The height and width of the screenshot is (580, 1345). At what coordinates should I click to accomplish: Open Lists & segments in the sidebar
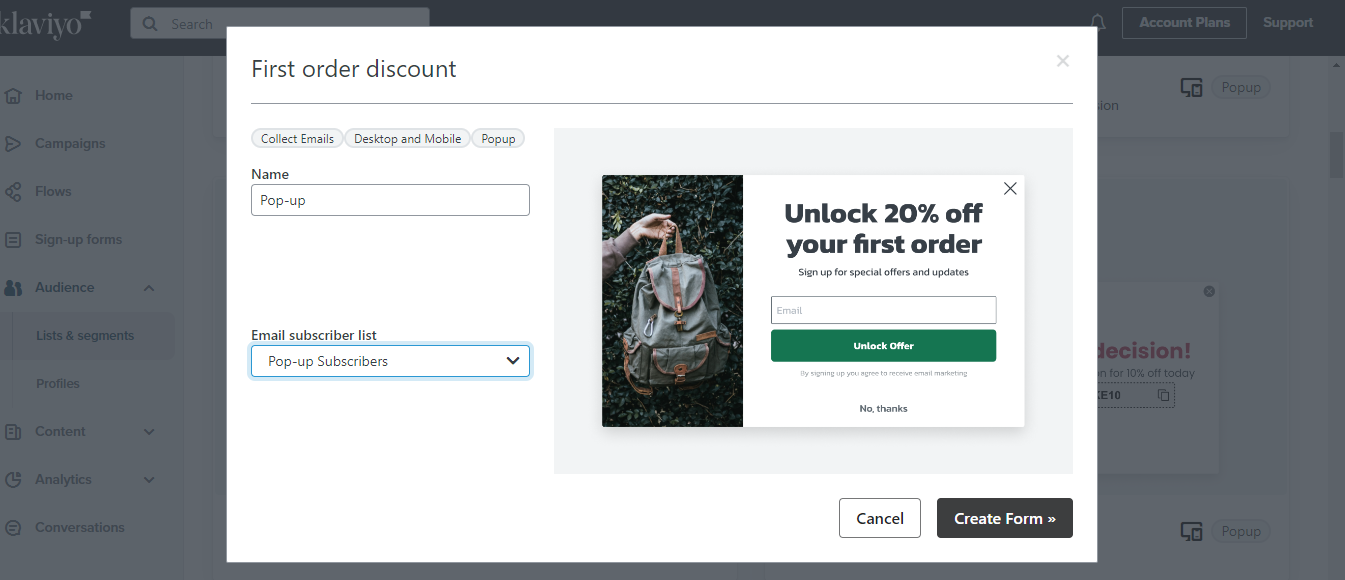coord(85,336)
